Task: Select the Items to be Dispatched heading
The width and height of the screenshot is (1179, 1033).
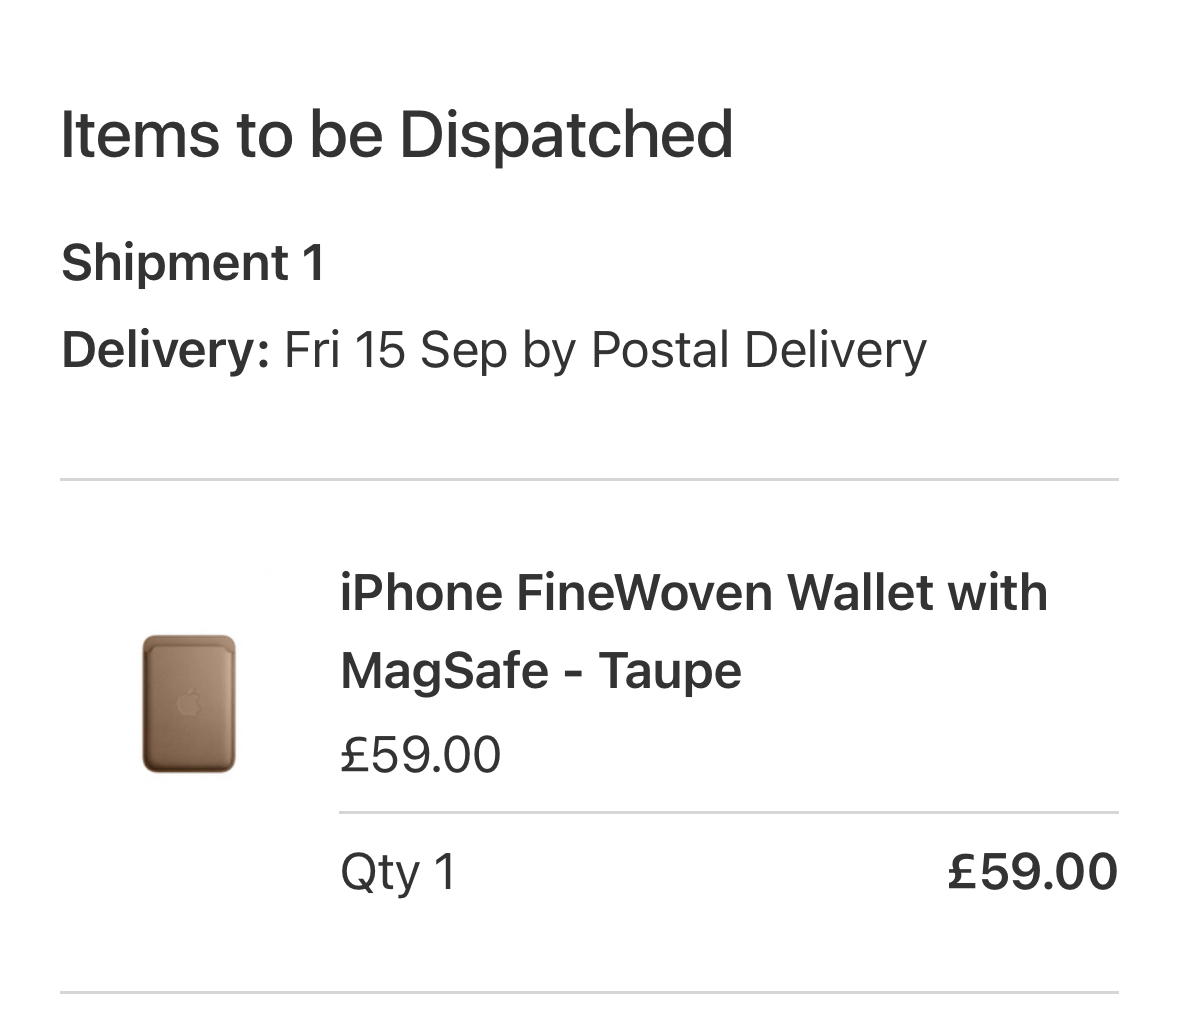Action: tap(396, 135)
